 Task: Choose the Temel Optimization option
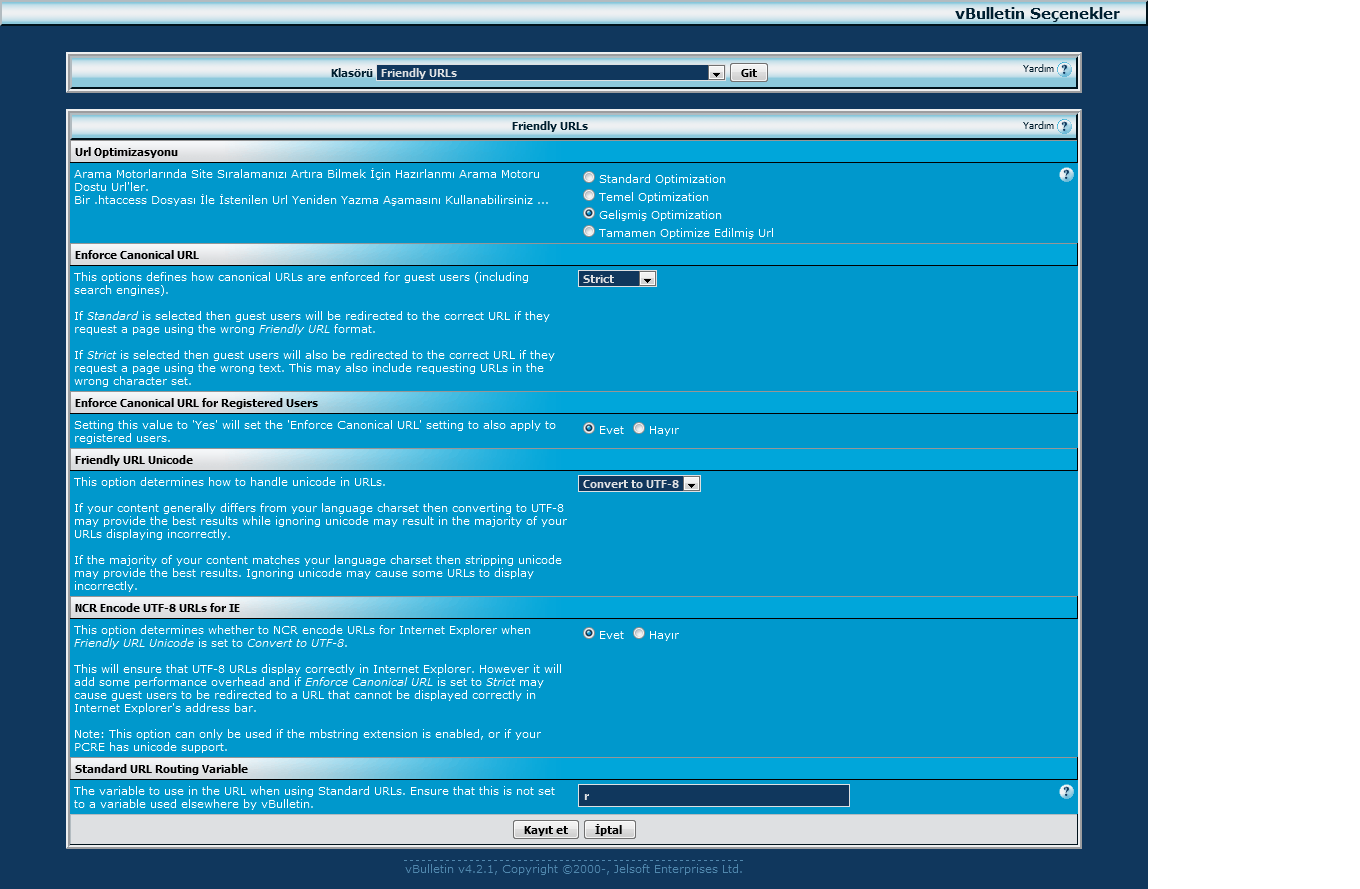point(589,195)
